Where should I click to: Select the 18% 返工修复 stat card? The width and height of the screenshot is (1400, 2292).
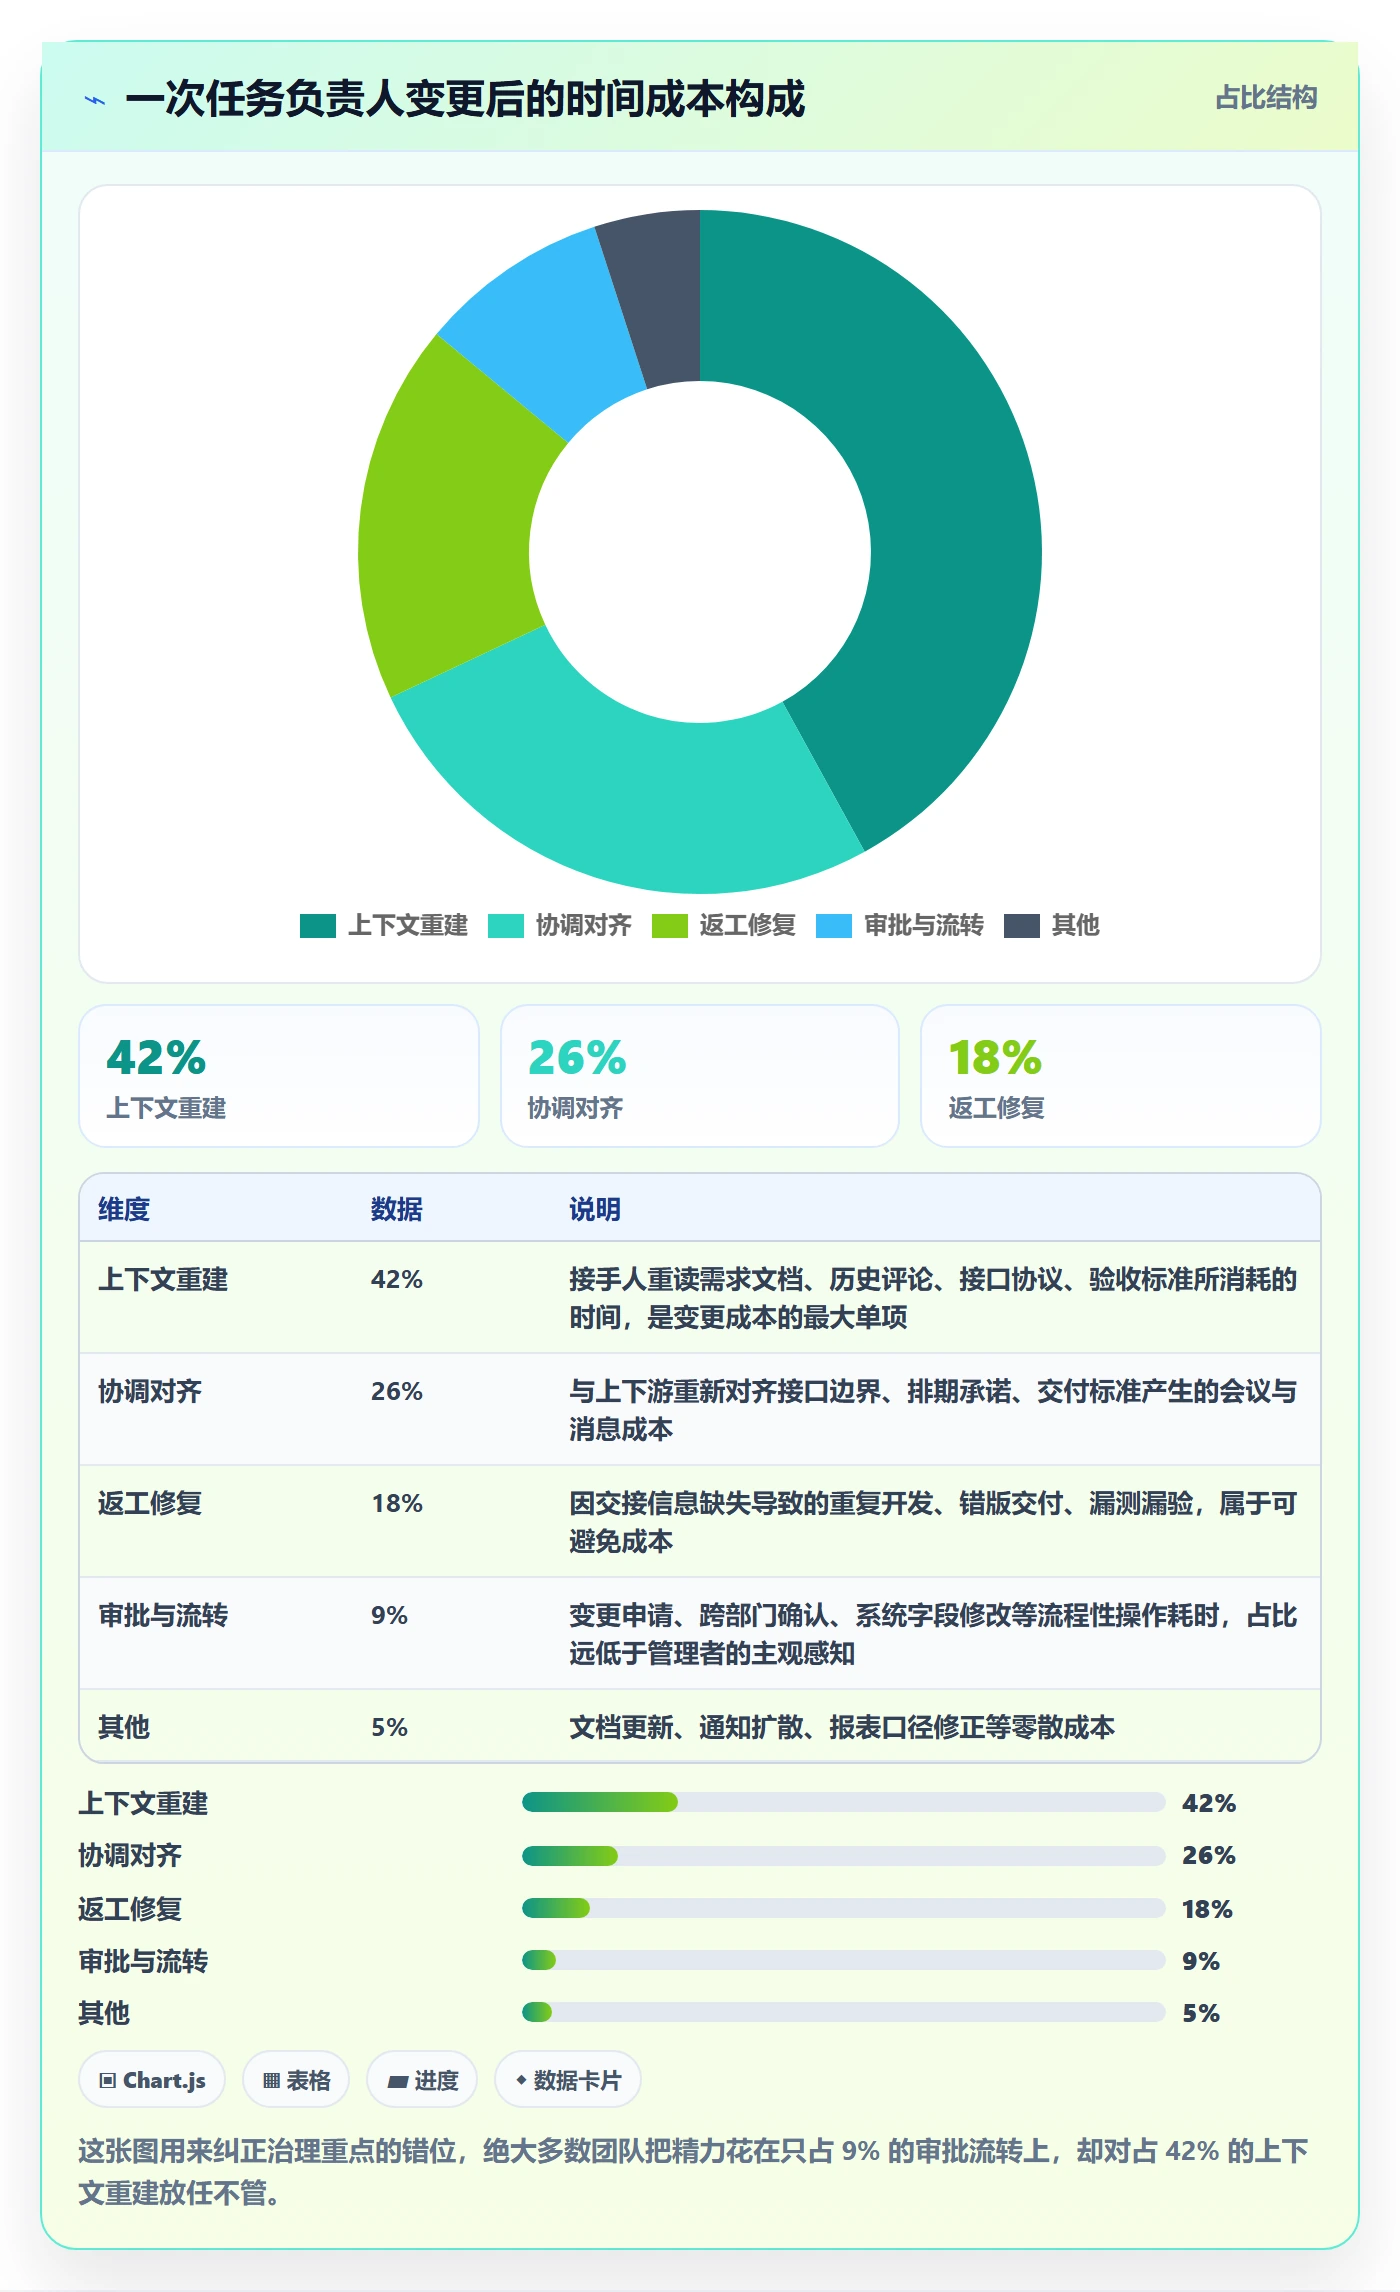pos(1121,1076)
